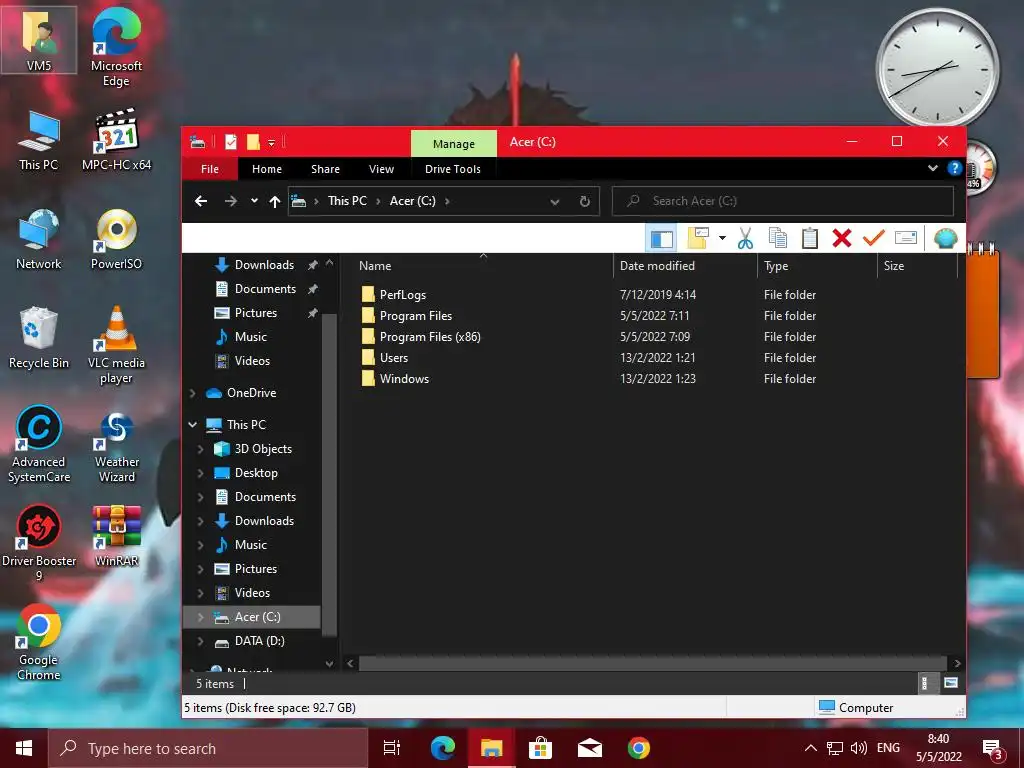Click the horizontal scrollbar in file list

pyautogui.click(x=652, y=664)
